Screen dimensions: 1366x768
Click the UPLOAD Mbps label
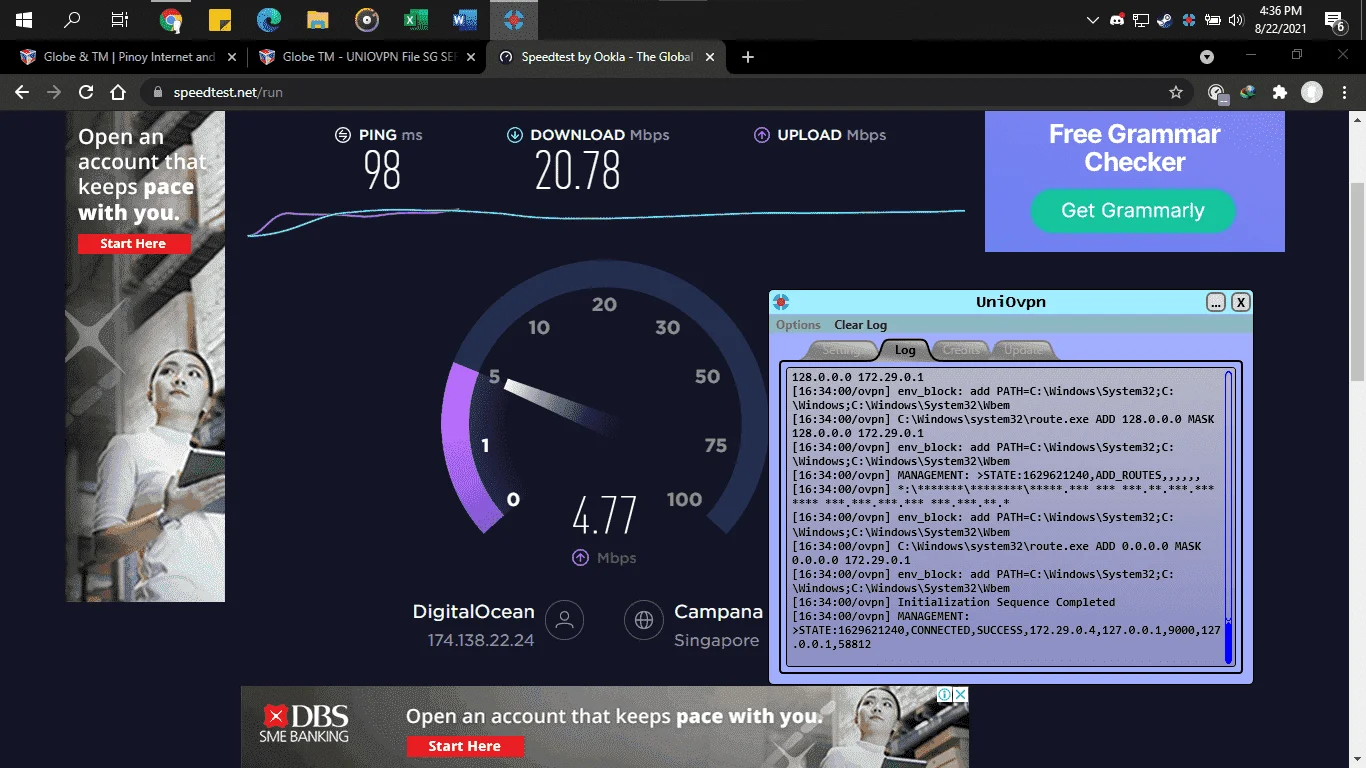pyautogui.click(x=832, y=135)
